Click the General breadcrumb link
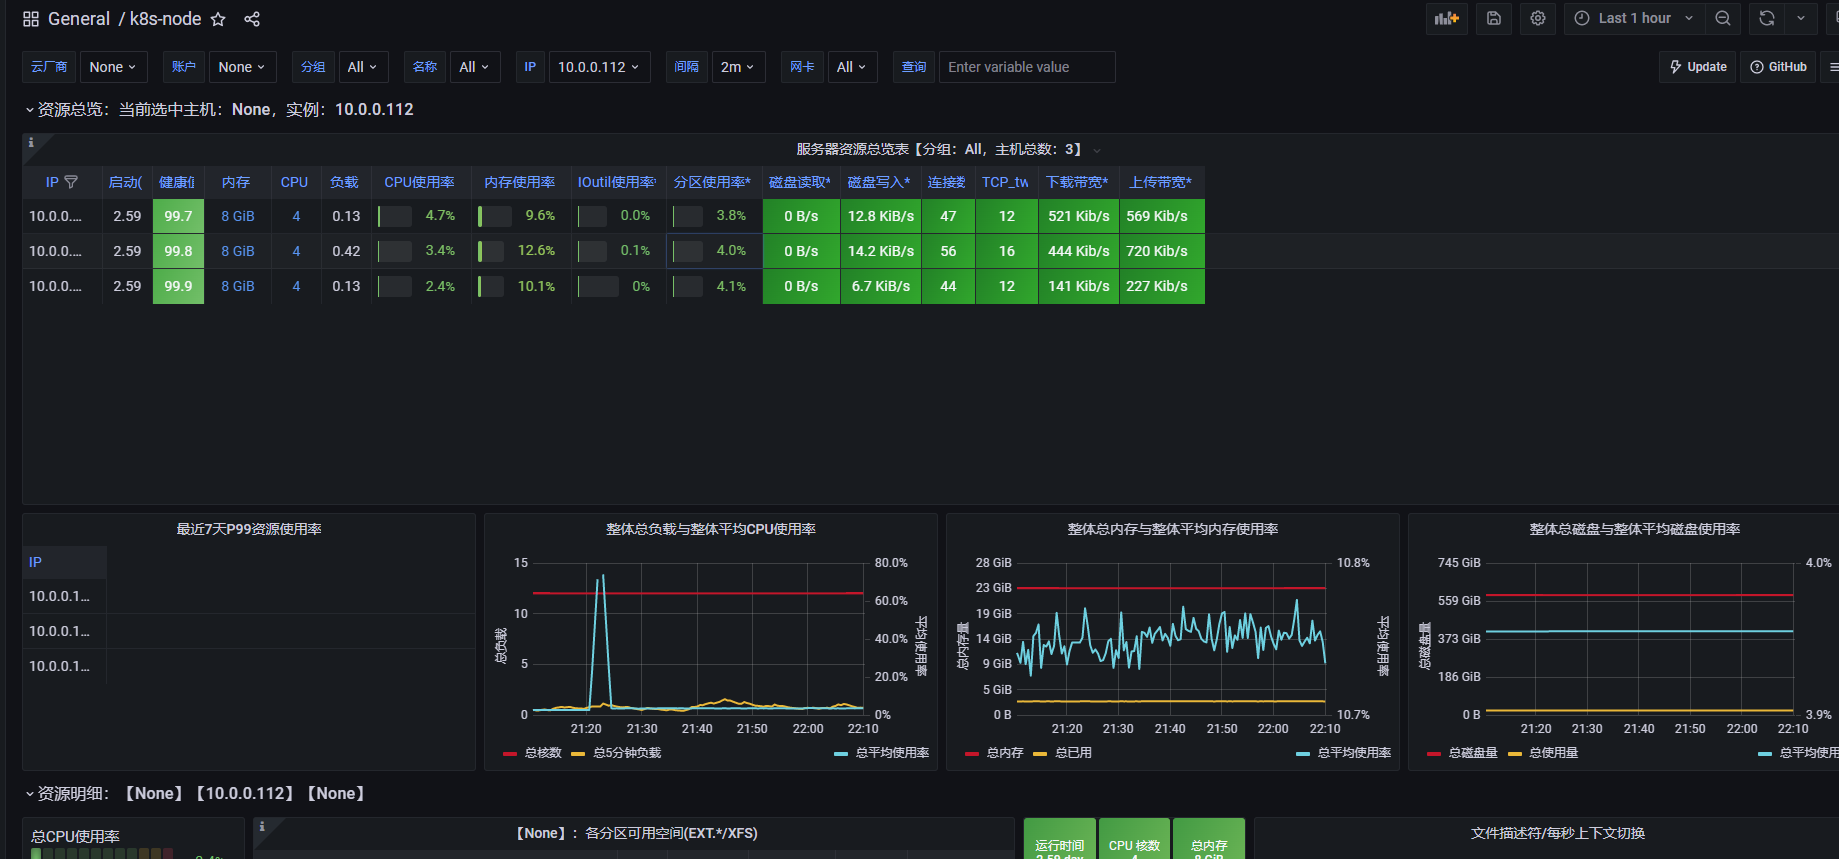 click(79, 19)
